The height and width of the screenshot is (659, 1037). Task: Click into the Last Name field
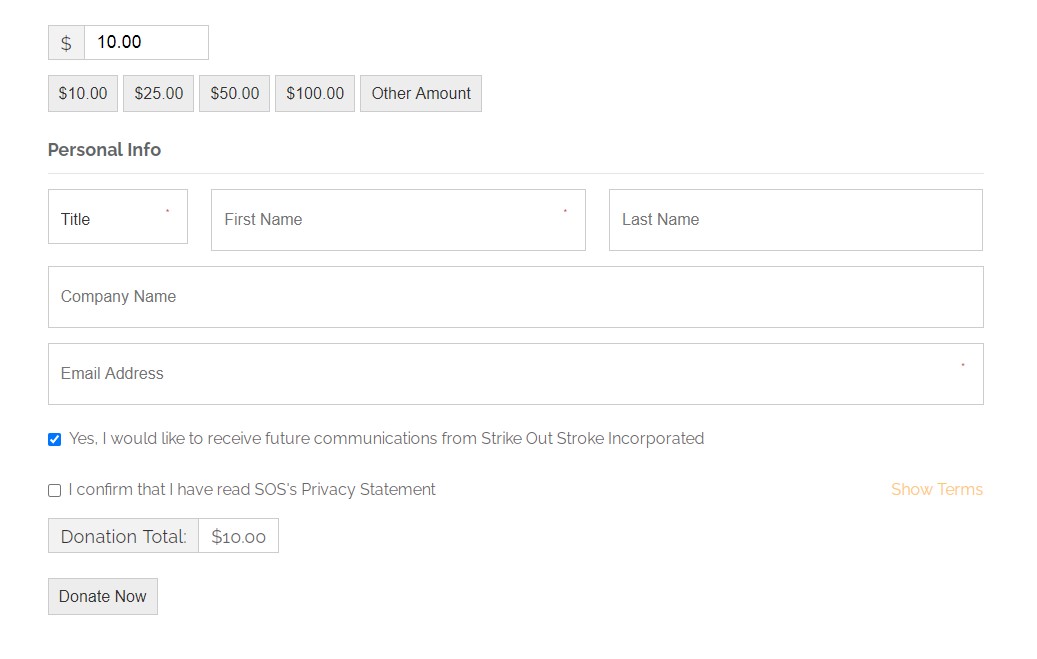[795, 220]
